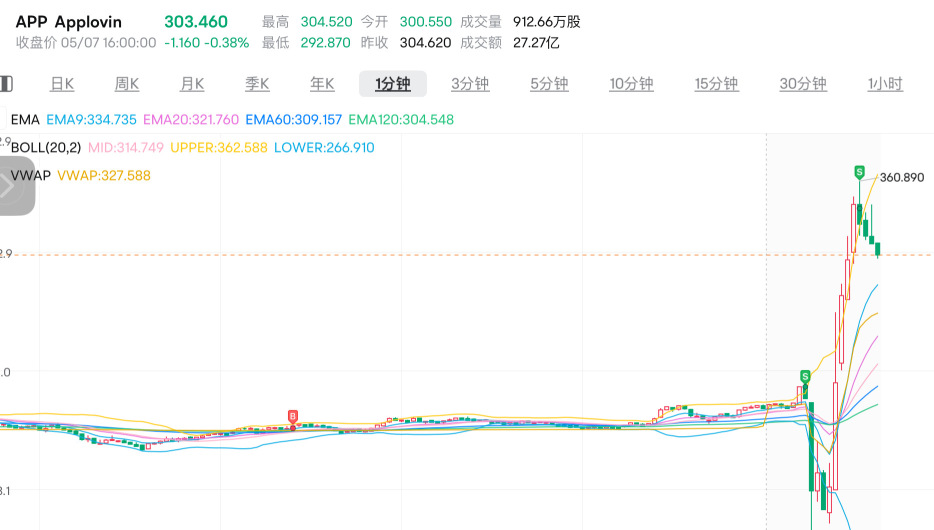Click the VWAP:327.588 value

[104, 176]
